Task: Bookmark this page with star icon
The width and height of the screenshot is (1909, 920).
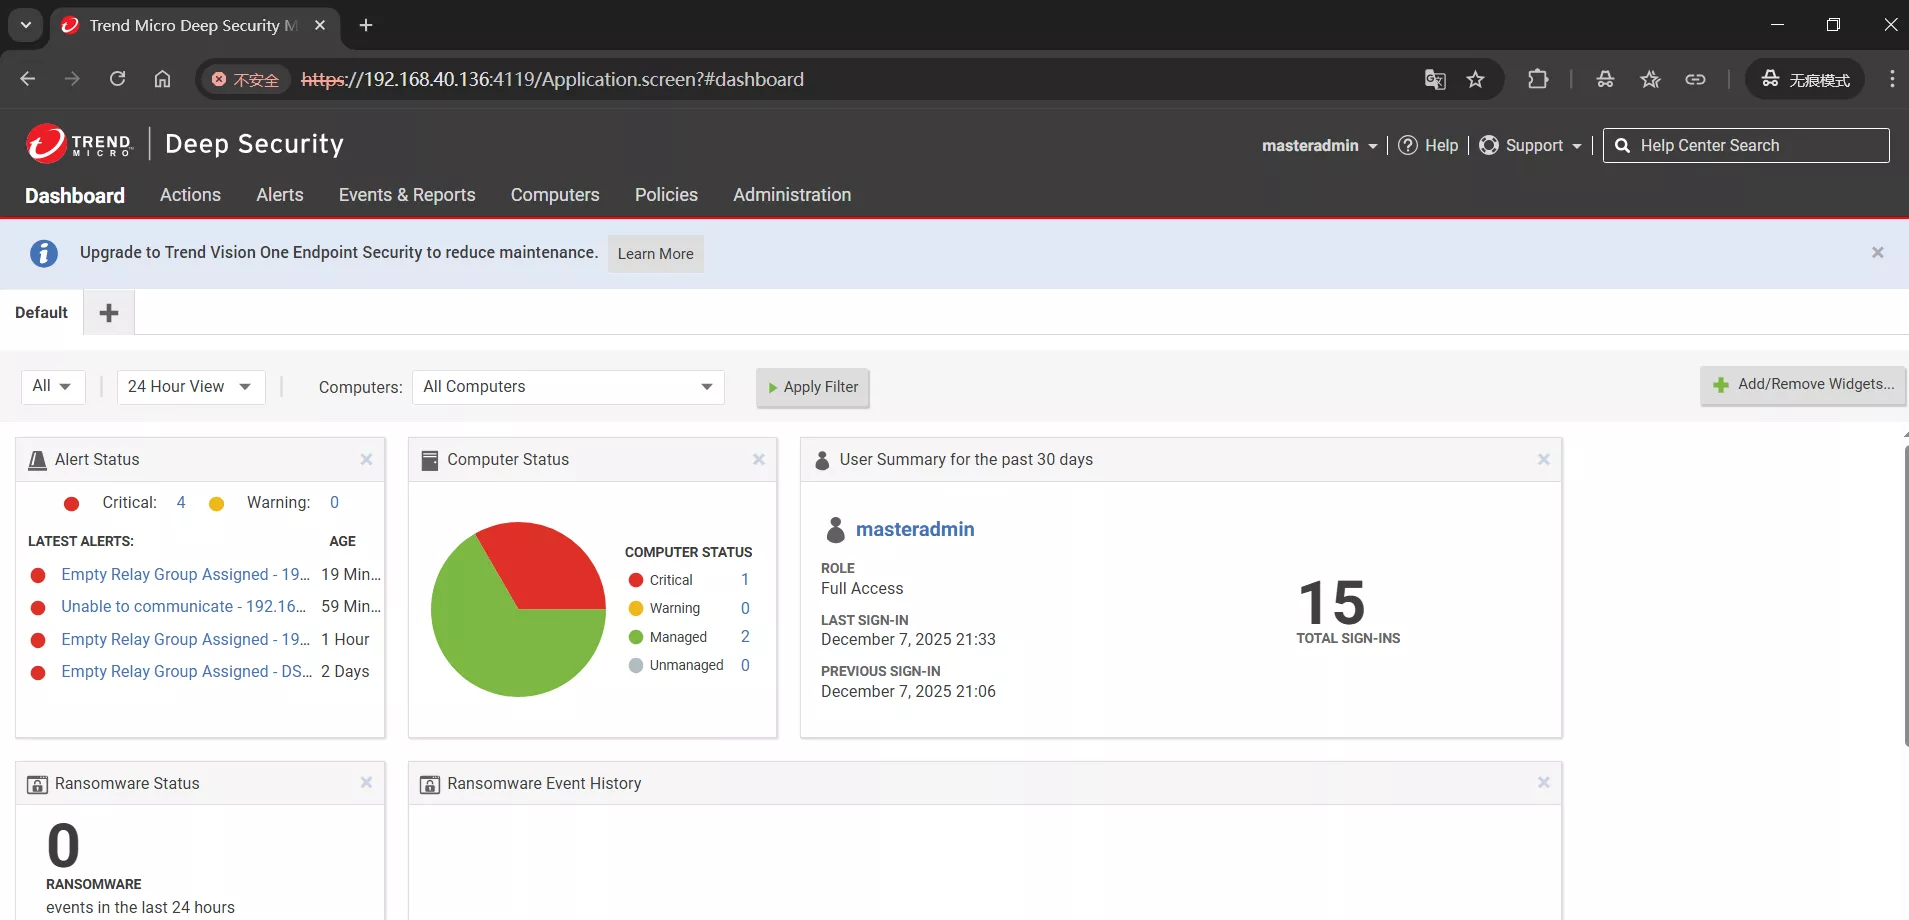Action: coord(1475,80)
